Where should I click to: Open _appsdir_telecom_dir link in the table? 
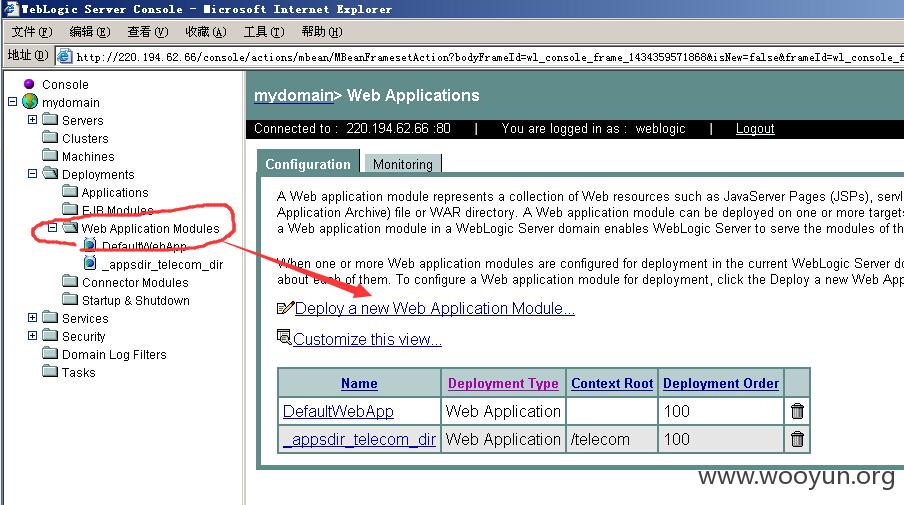359,439
